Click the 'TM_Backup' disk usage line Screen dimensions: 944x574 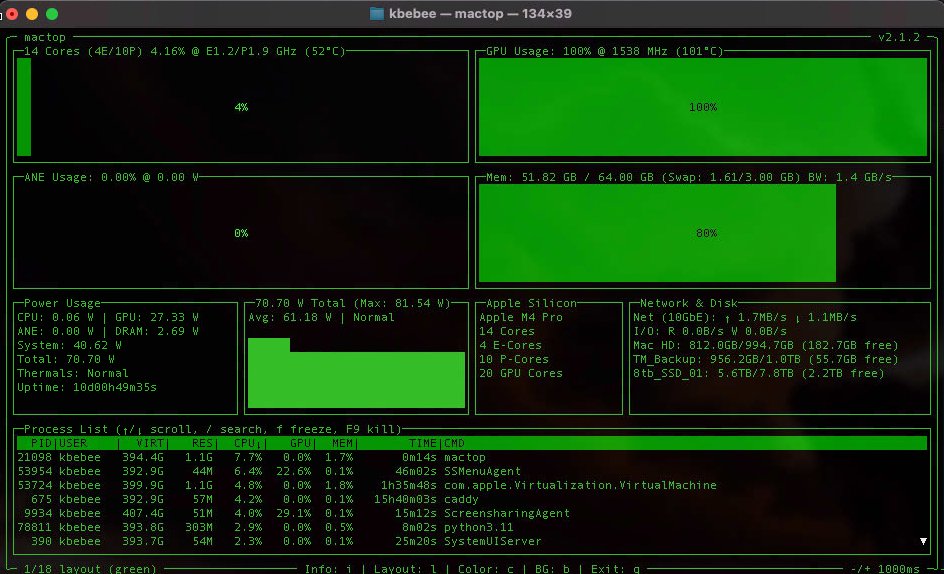pyautogui.click(x=766, y=359)
